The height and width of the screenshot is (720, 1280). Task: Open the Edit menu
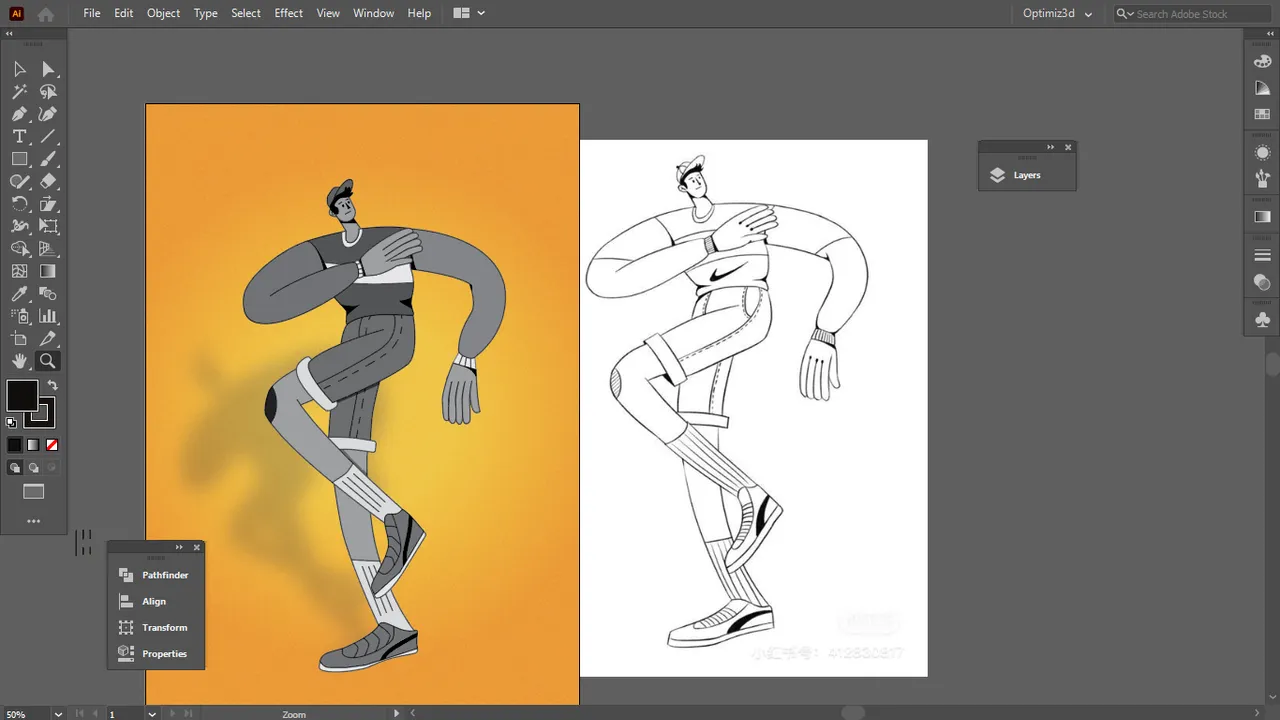pos(124,13)
